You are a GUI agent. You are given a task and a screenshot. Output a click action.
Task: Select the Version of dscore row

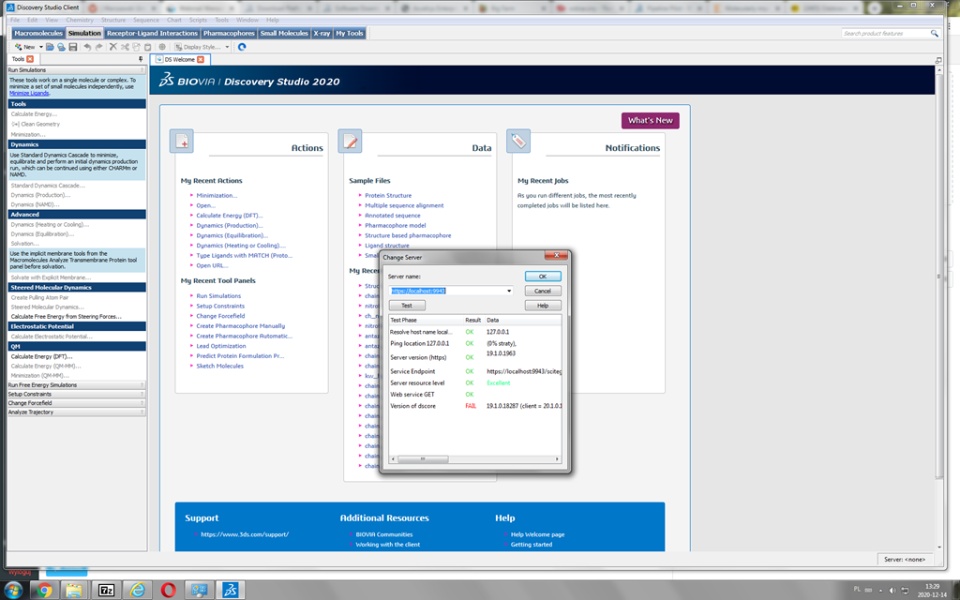coord(475,406)
